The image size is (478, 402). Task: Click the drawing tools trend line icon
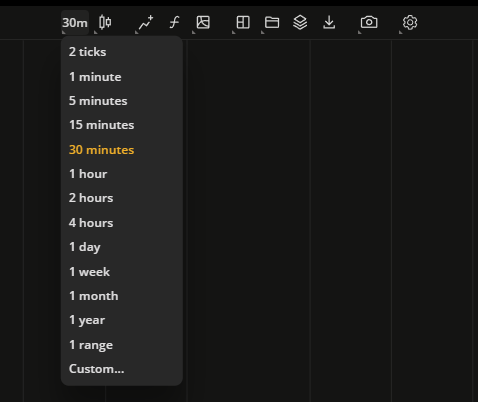146,23
